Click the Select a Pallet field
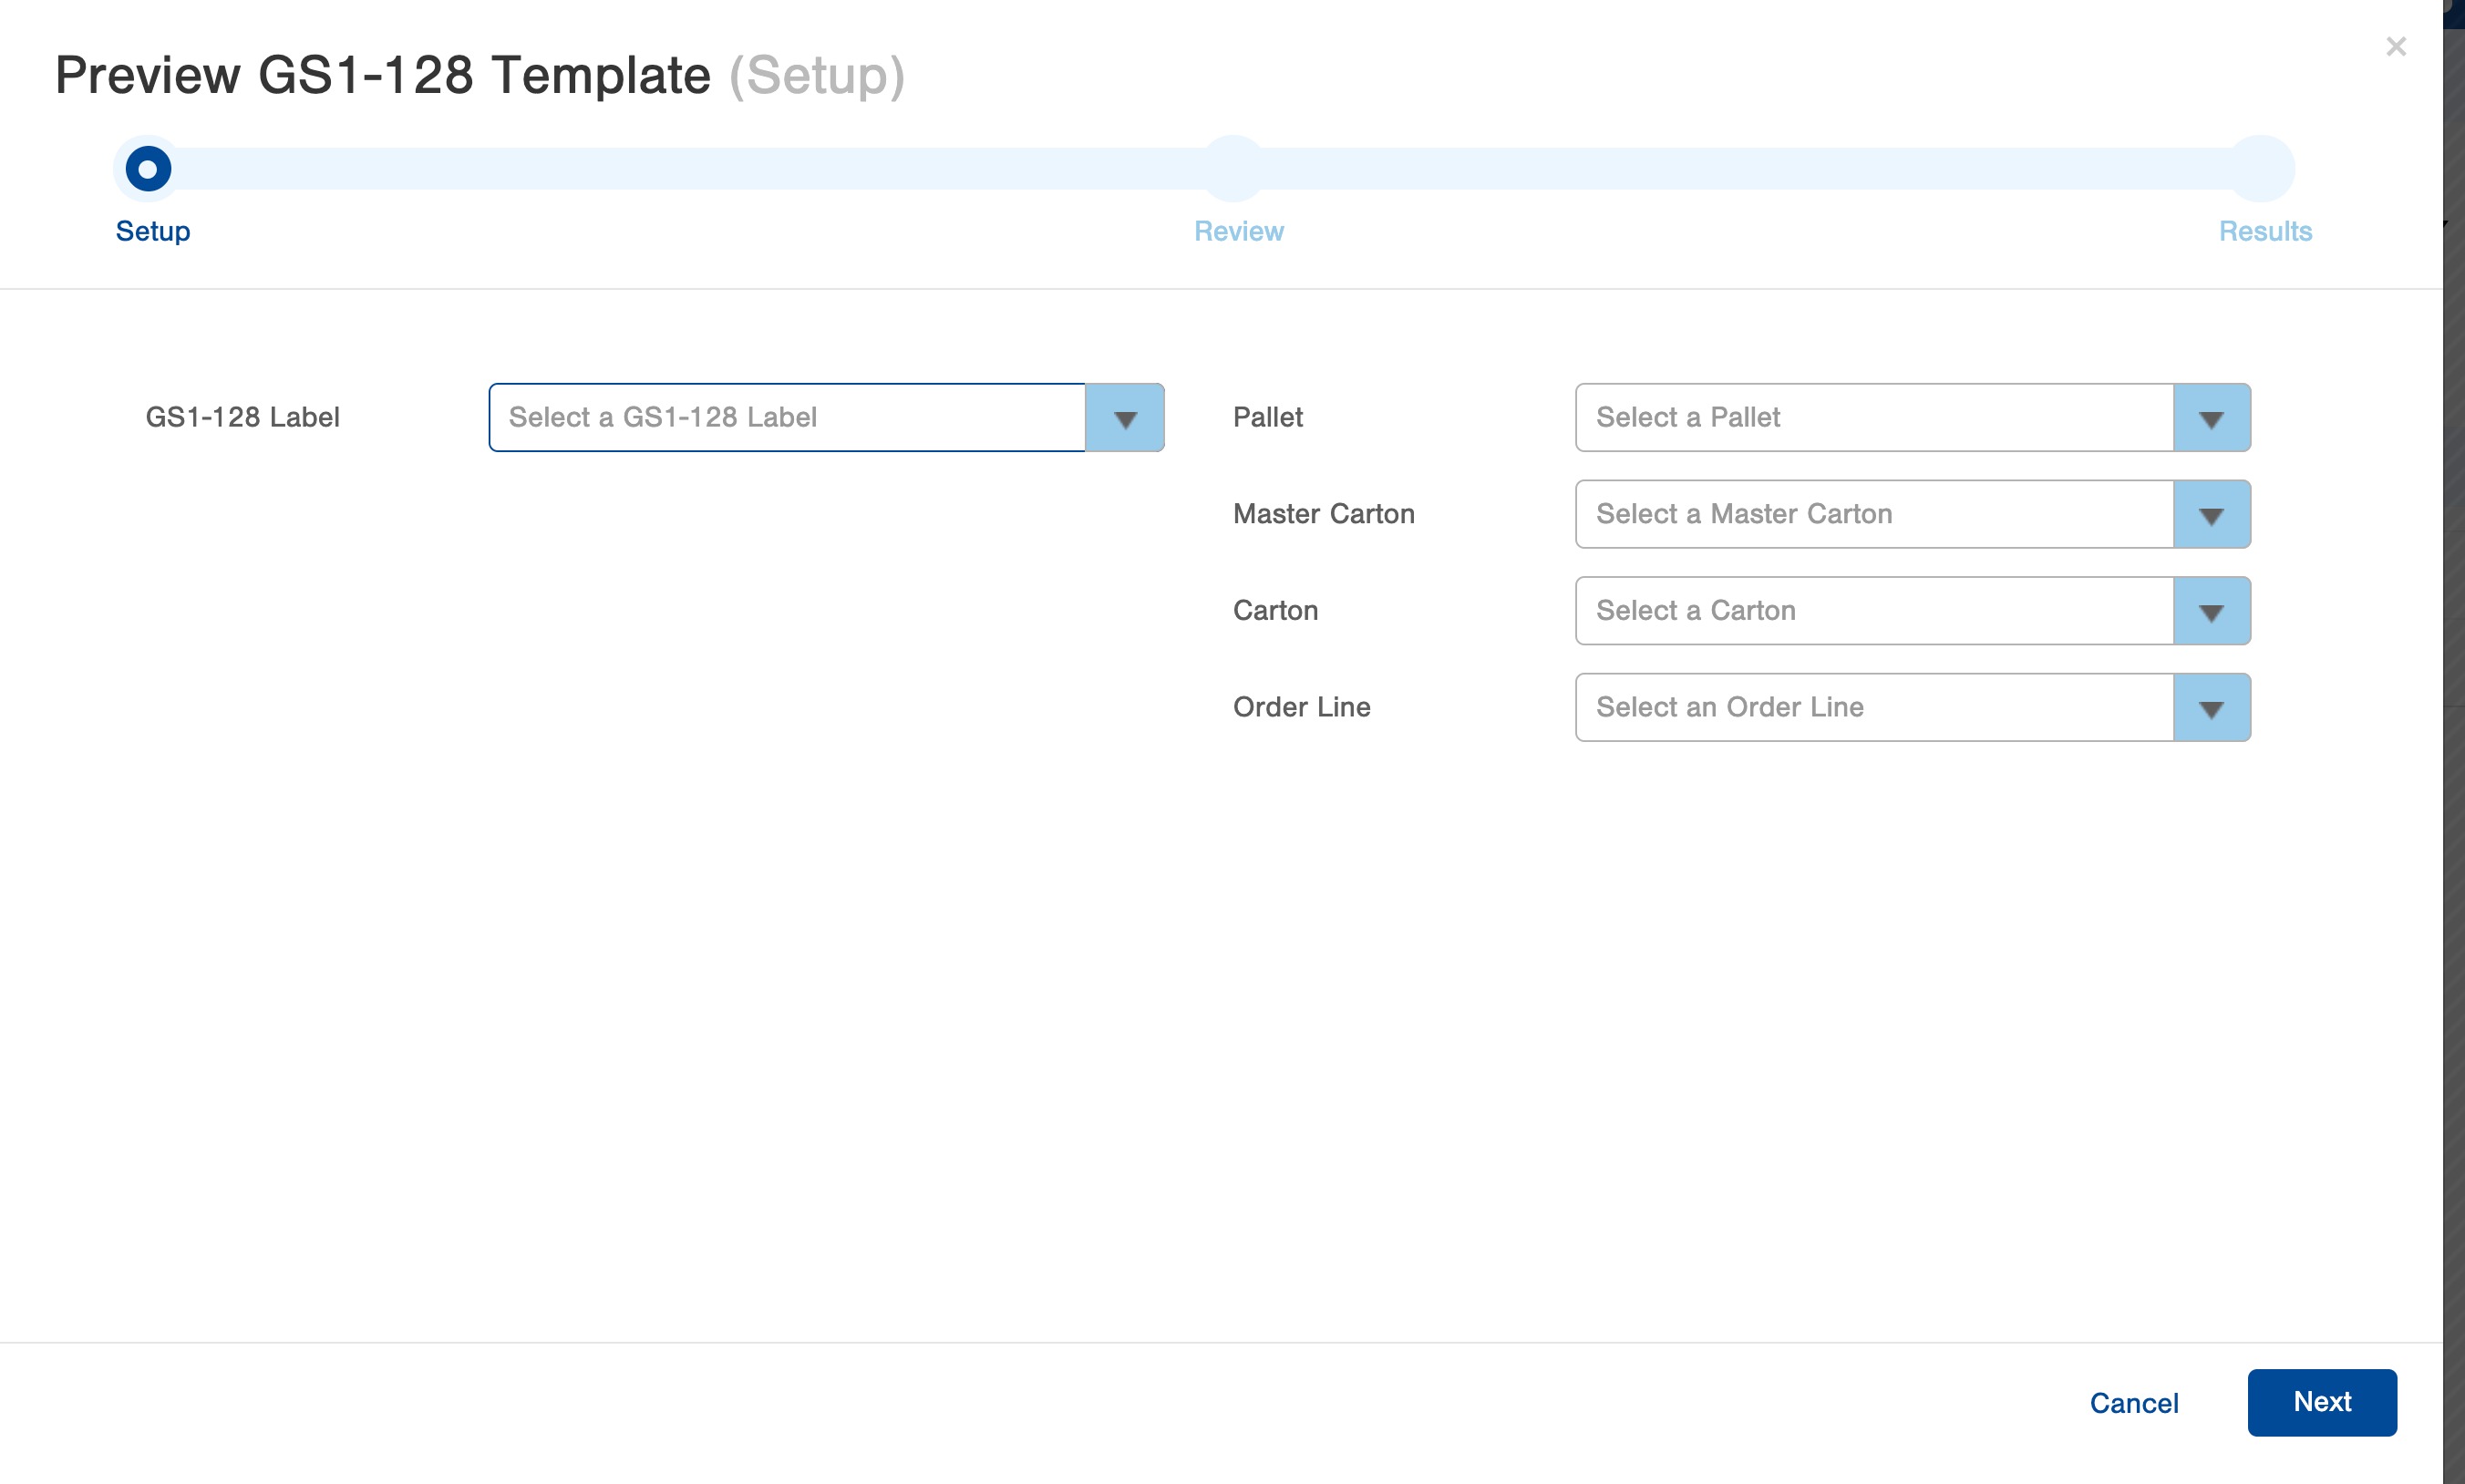 coord(1874,418)
